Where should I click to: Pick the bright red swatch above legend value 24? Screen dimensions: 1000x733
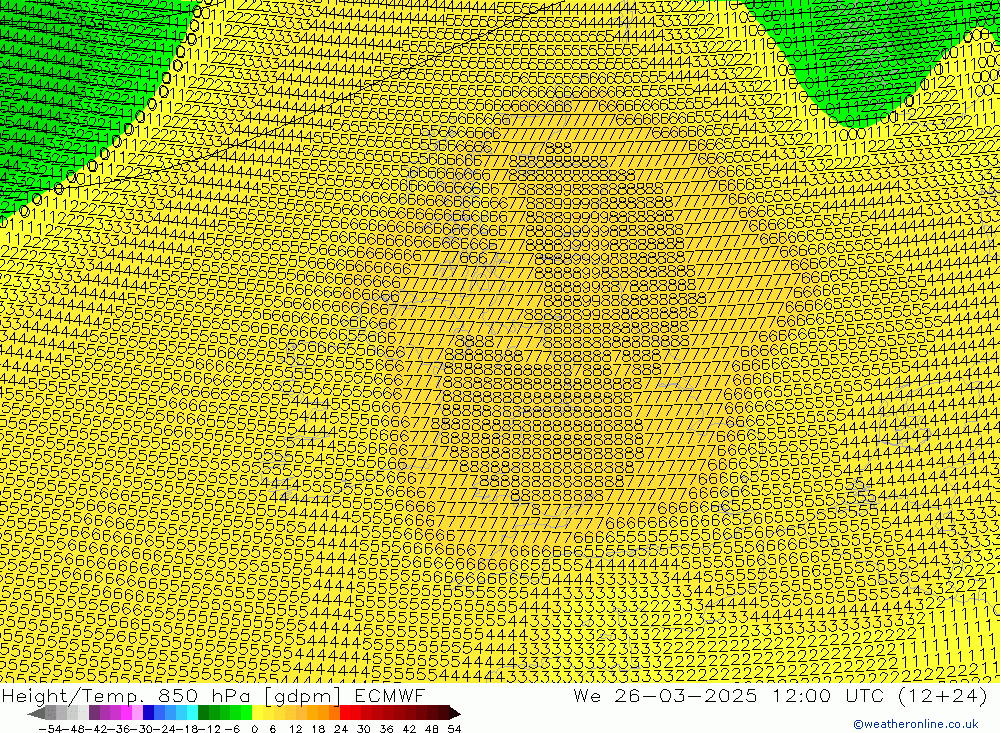click(x=345, y=713)
